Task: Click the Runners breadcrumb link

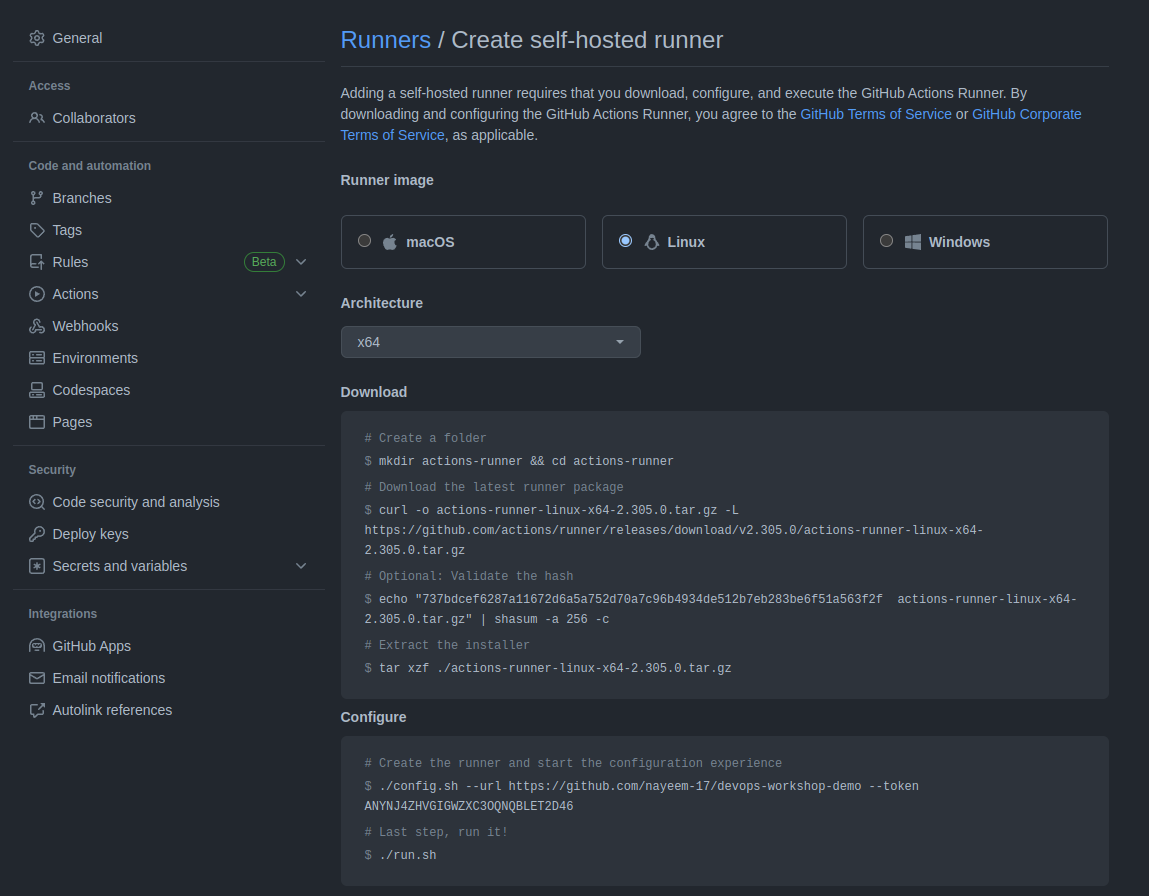Action: (385, 40)
